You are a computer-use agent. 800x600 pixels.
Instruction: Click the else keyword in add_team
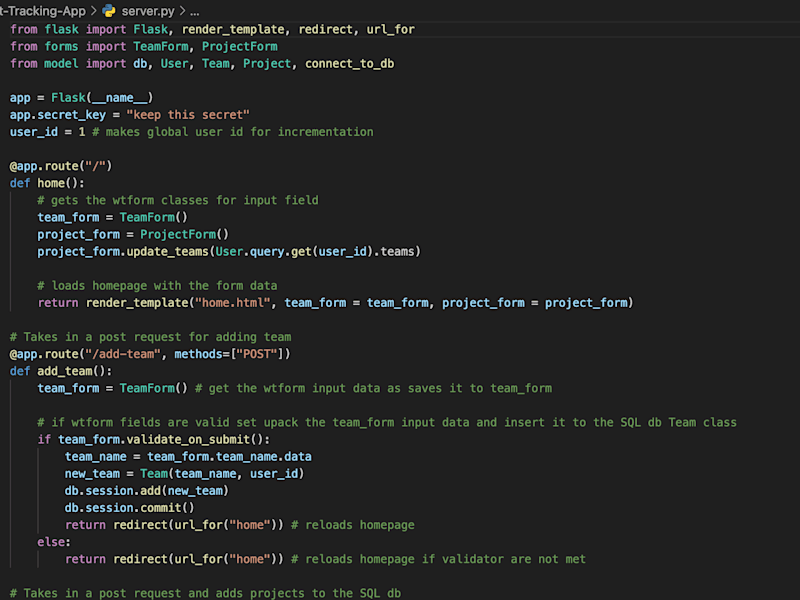coord(51,542)
